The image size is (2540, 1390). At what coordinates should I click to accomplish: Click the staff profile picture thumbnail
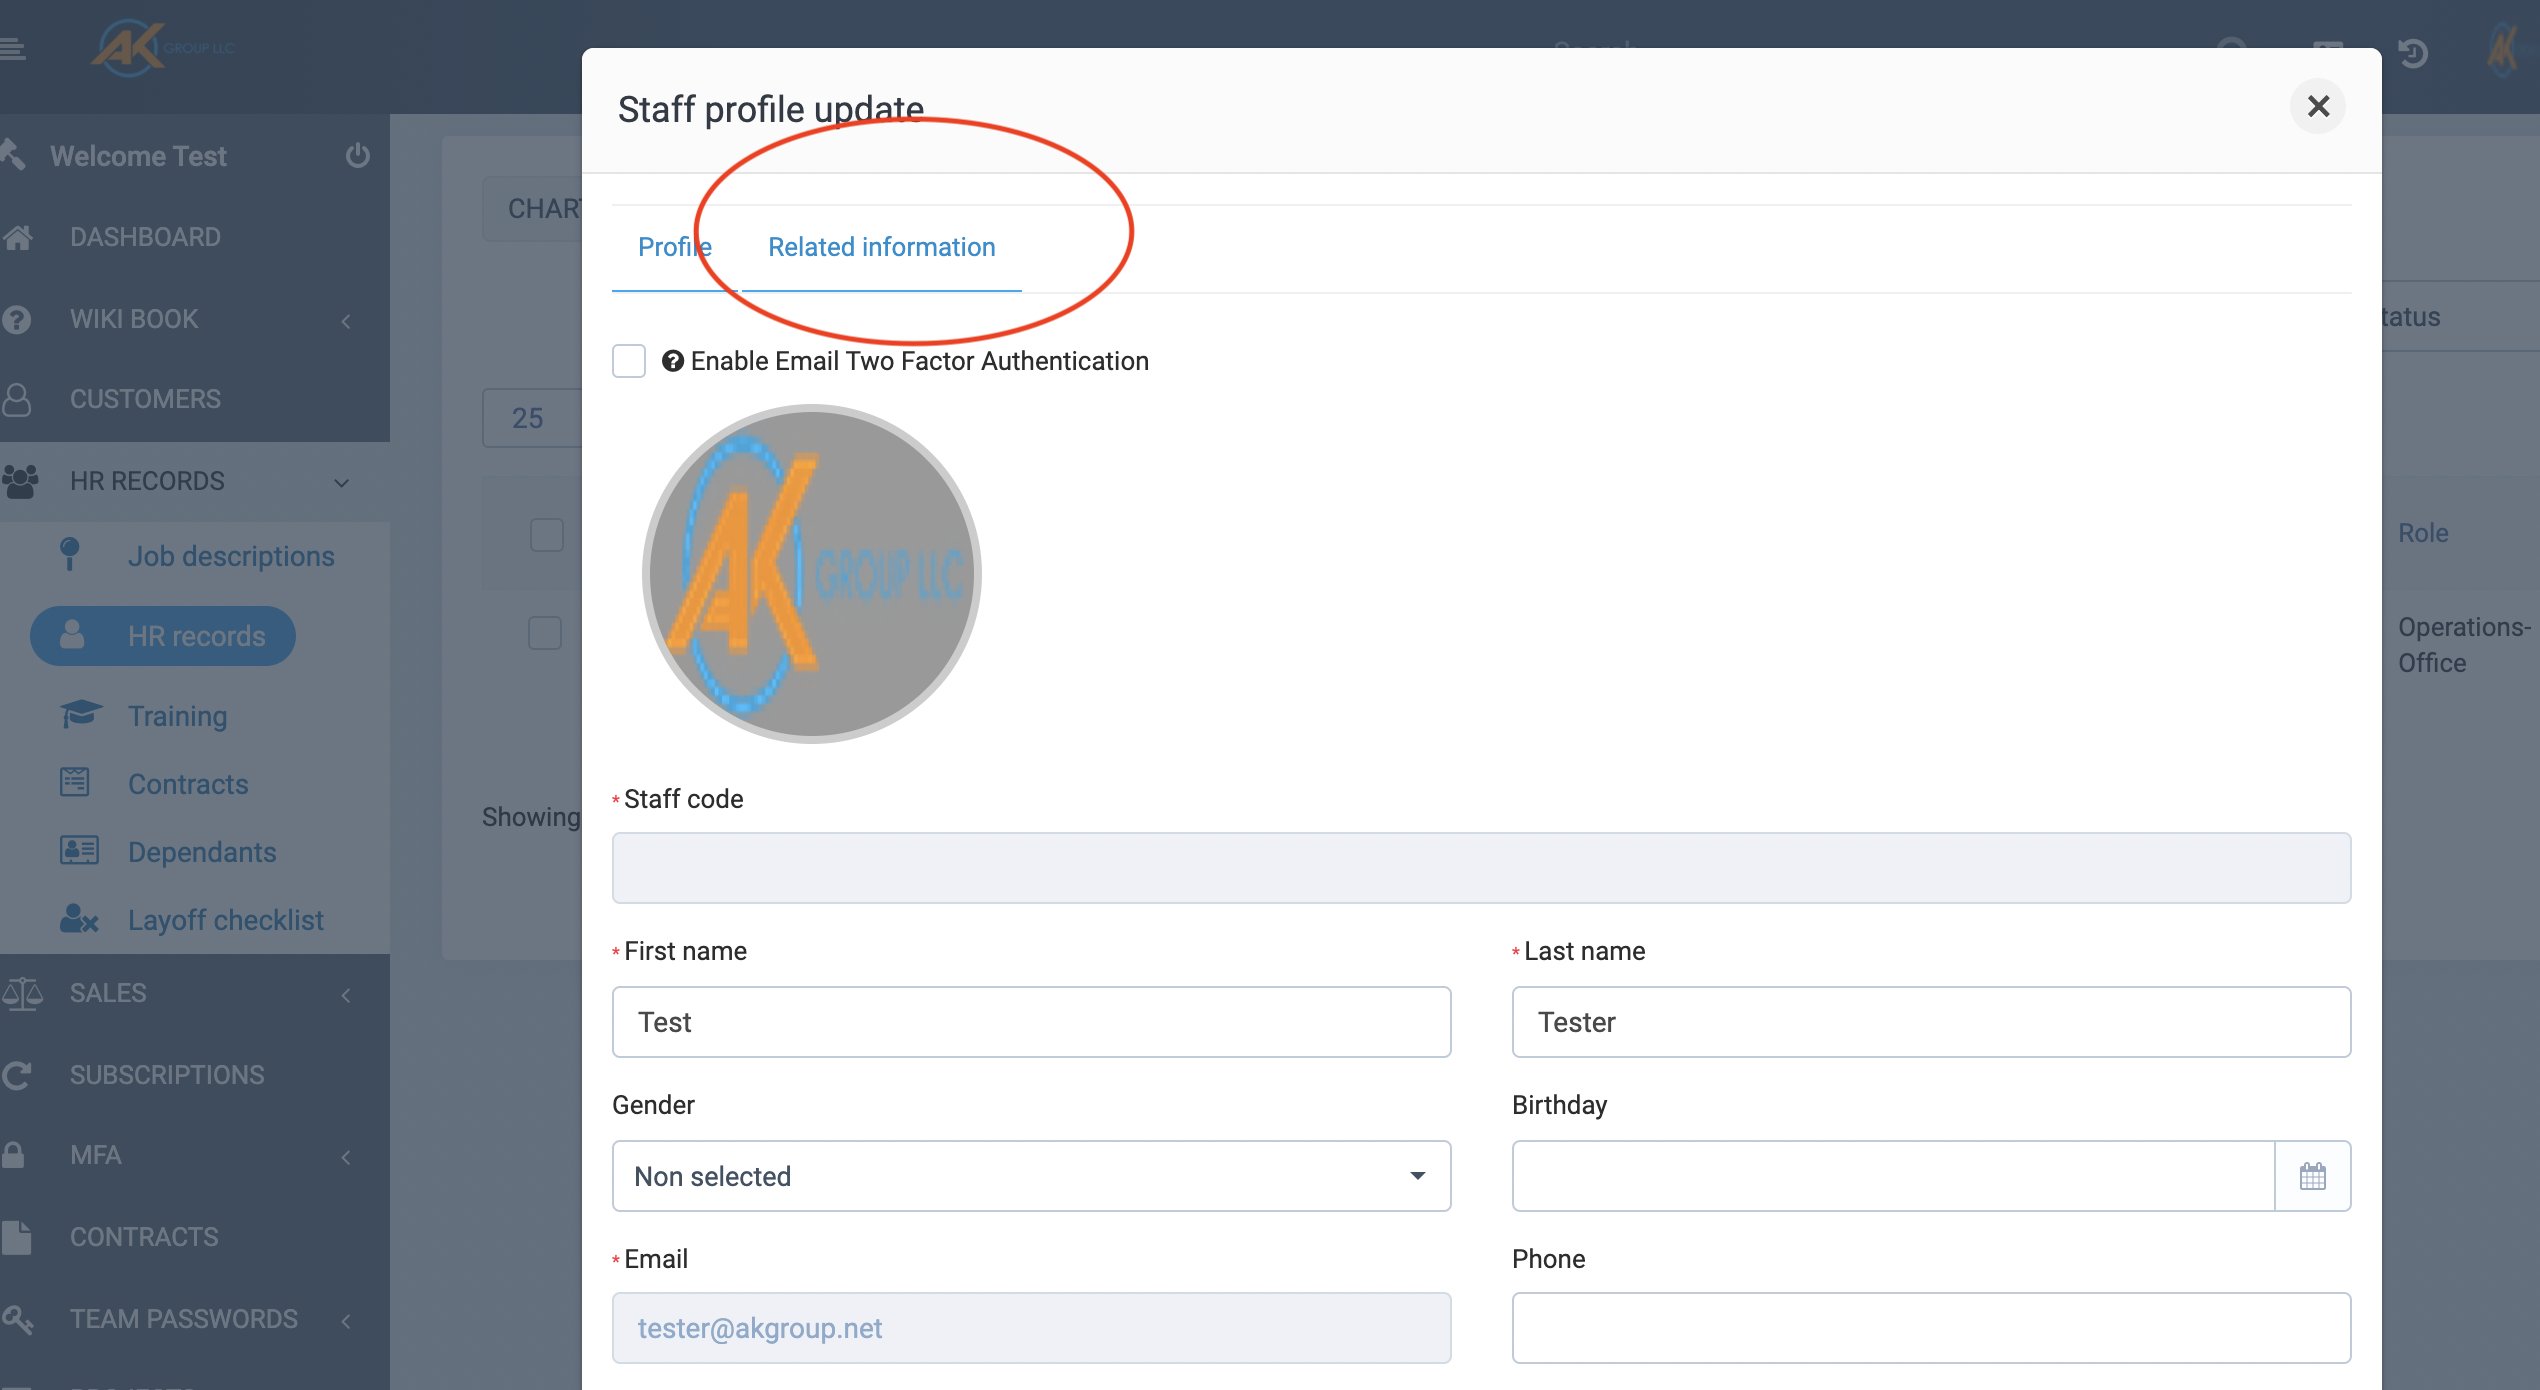tap(811, 574)
